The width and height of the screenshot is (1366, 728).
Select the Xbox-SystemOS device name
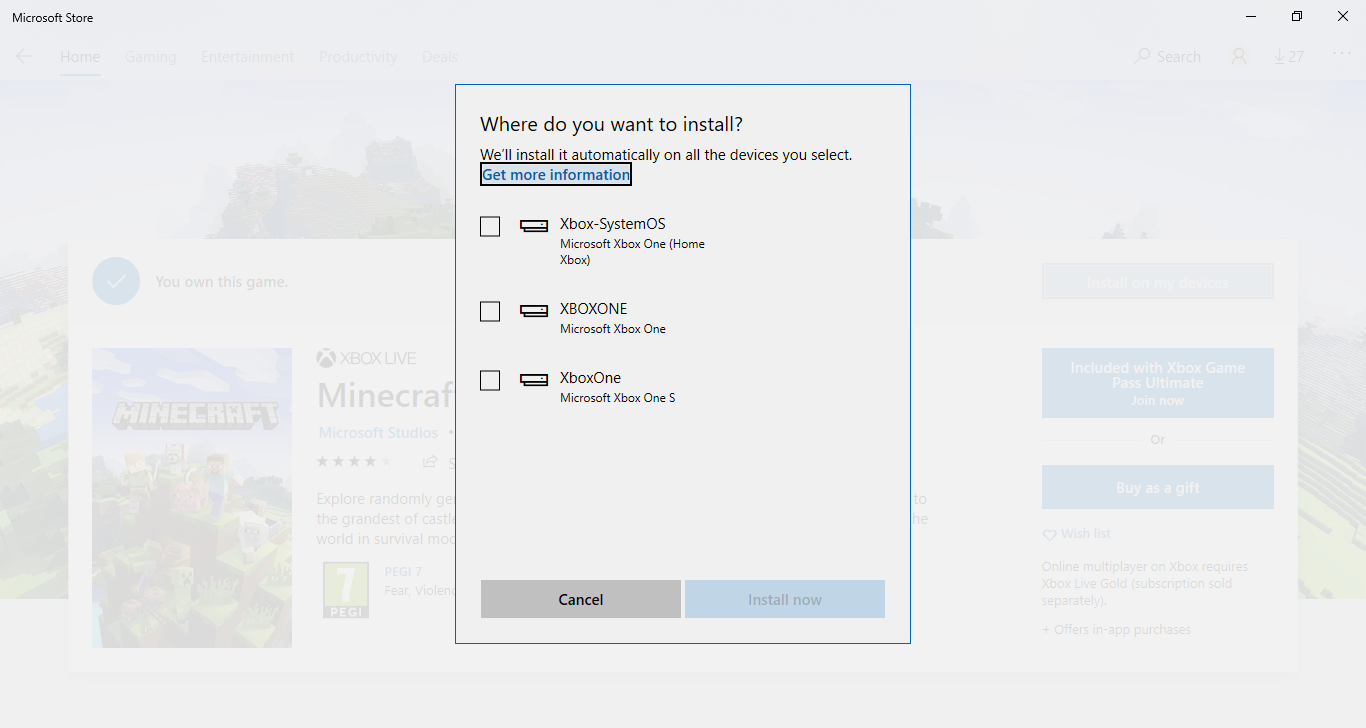[x=612, y=224]
